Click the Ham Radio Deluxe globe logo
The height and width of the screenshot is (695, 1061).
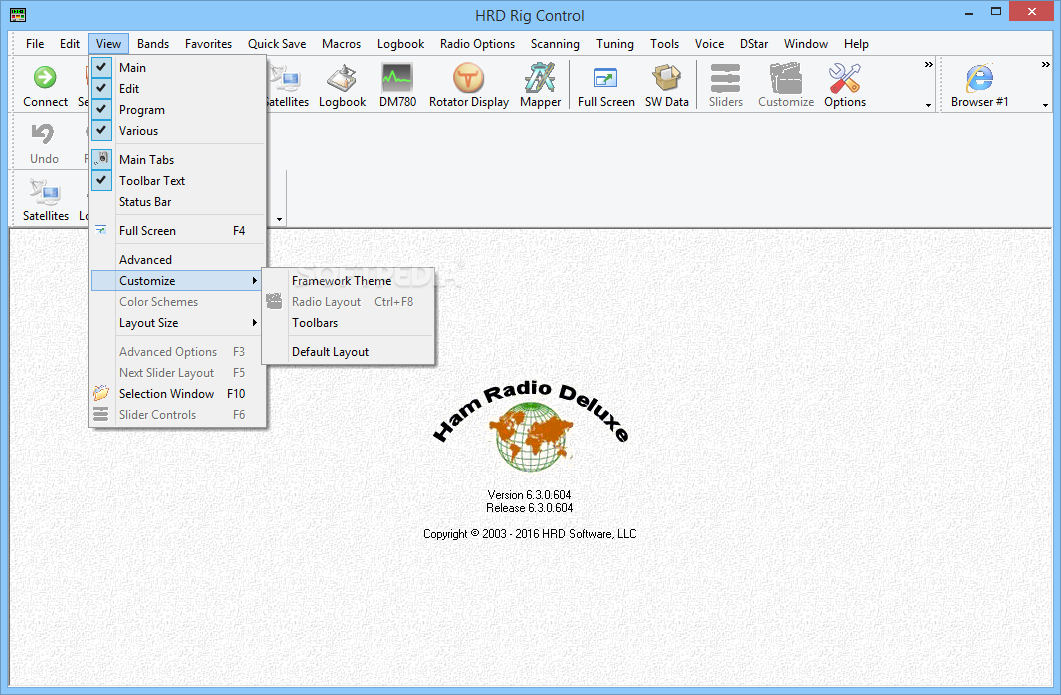pyautogui.click(x=531, y=436)
